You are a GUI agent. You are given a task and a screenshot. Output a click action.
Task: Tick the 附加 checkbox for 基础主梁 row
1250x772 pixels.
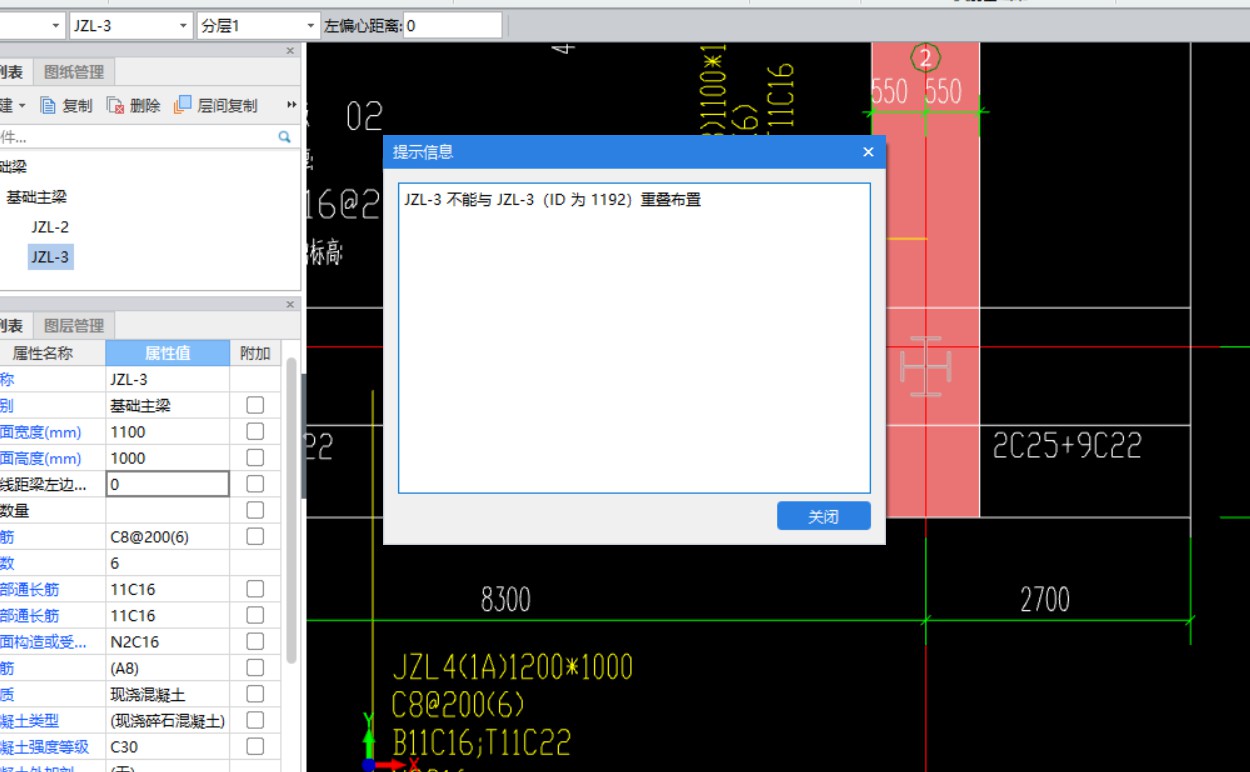[x=255, y=405]
